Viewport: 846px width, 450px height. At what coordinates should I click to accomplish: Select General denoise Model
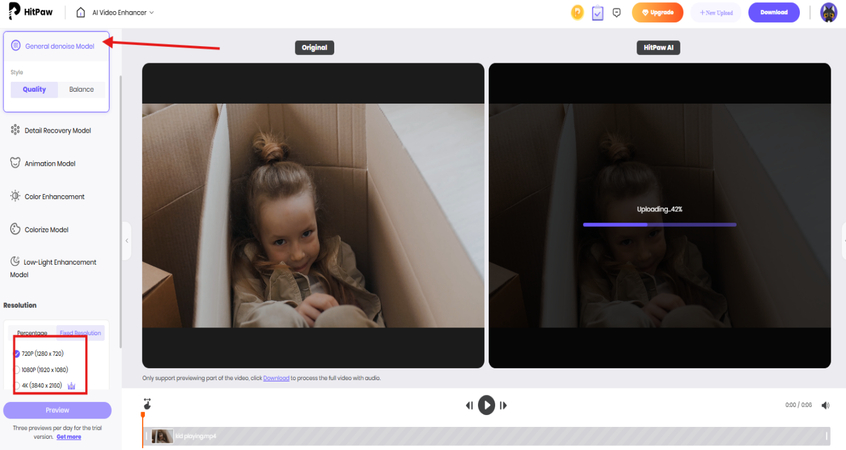(57, 46)
